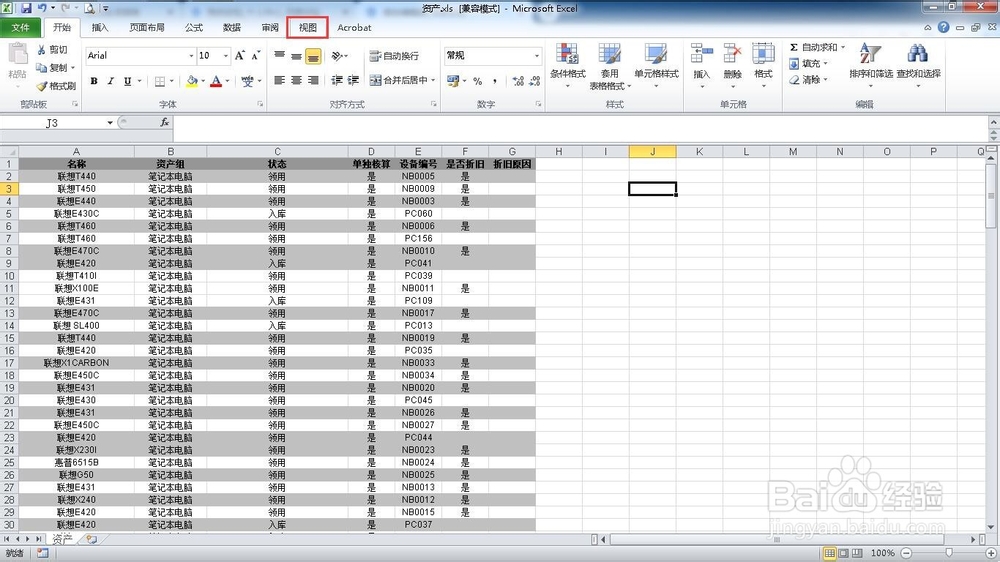
Task: Toggle underline formatting
Action: click(x=128, y=81)
